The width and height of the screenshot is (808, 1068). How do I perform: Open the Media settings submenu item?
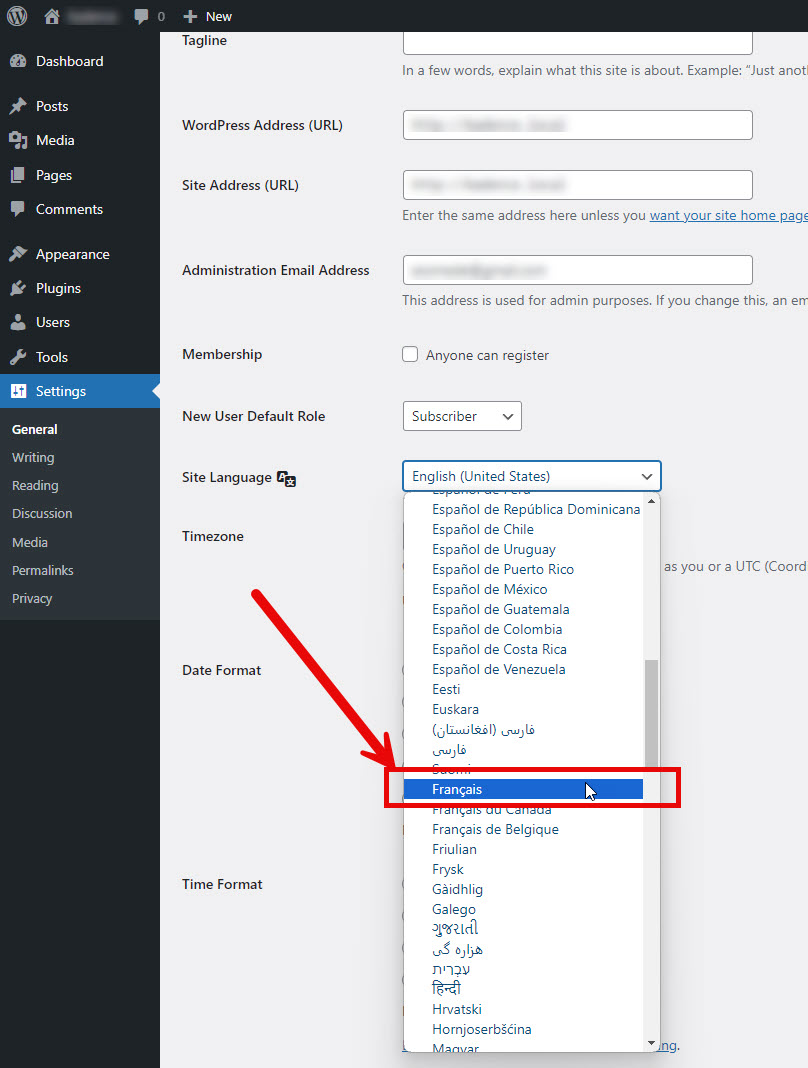[30, 543]
